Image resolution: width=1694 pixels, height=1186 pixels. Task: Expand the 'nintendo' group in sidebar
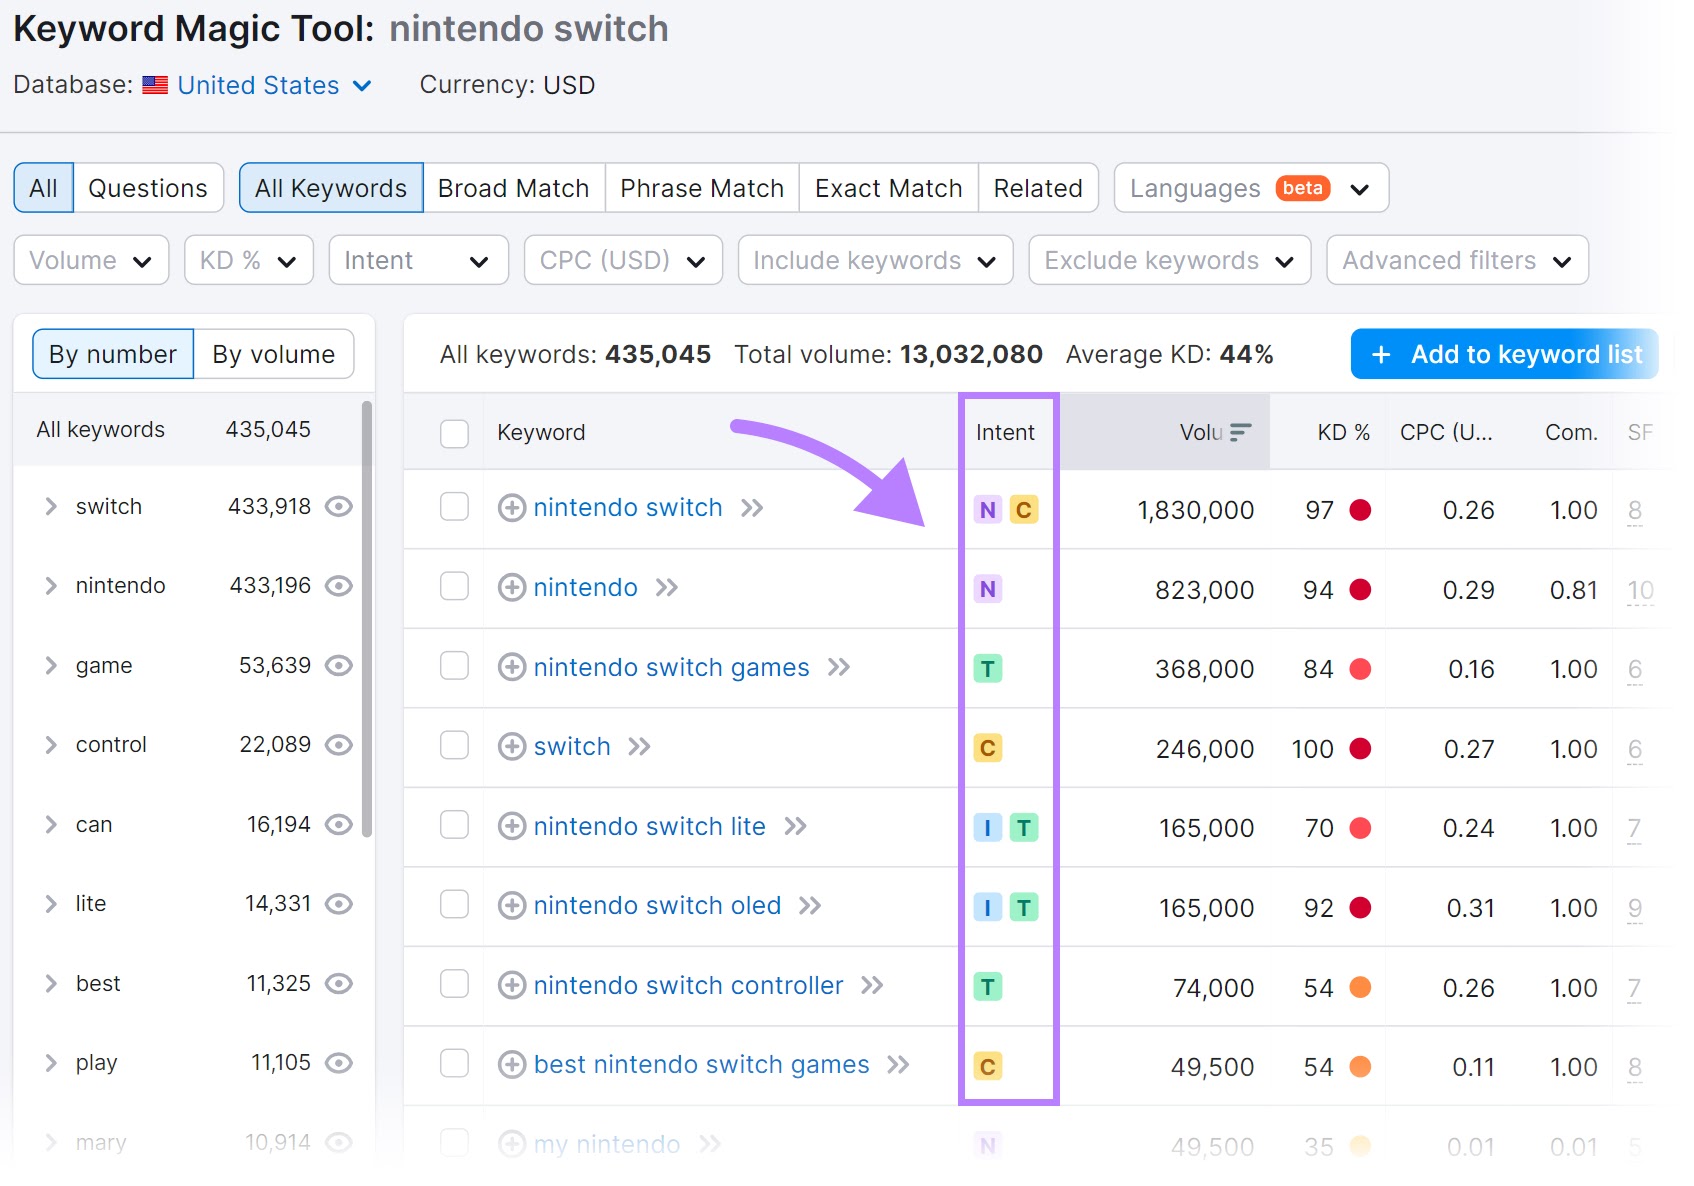[51, 586]
